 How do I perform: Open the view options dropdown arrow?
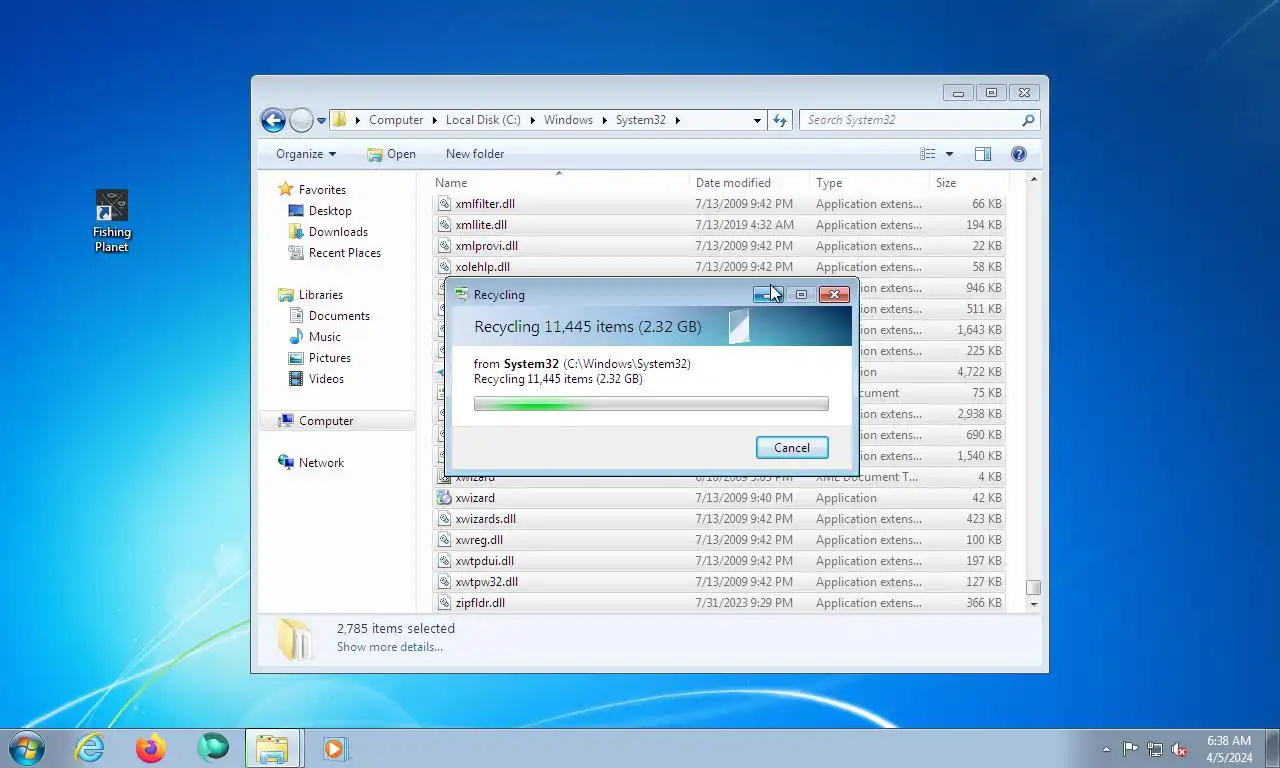949,154
